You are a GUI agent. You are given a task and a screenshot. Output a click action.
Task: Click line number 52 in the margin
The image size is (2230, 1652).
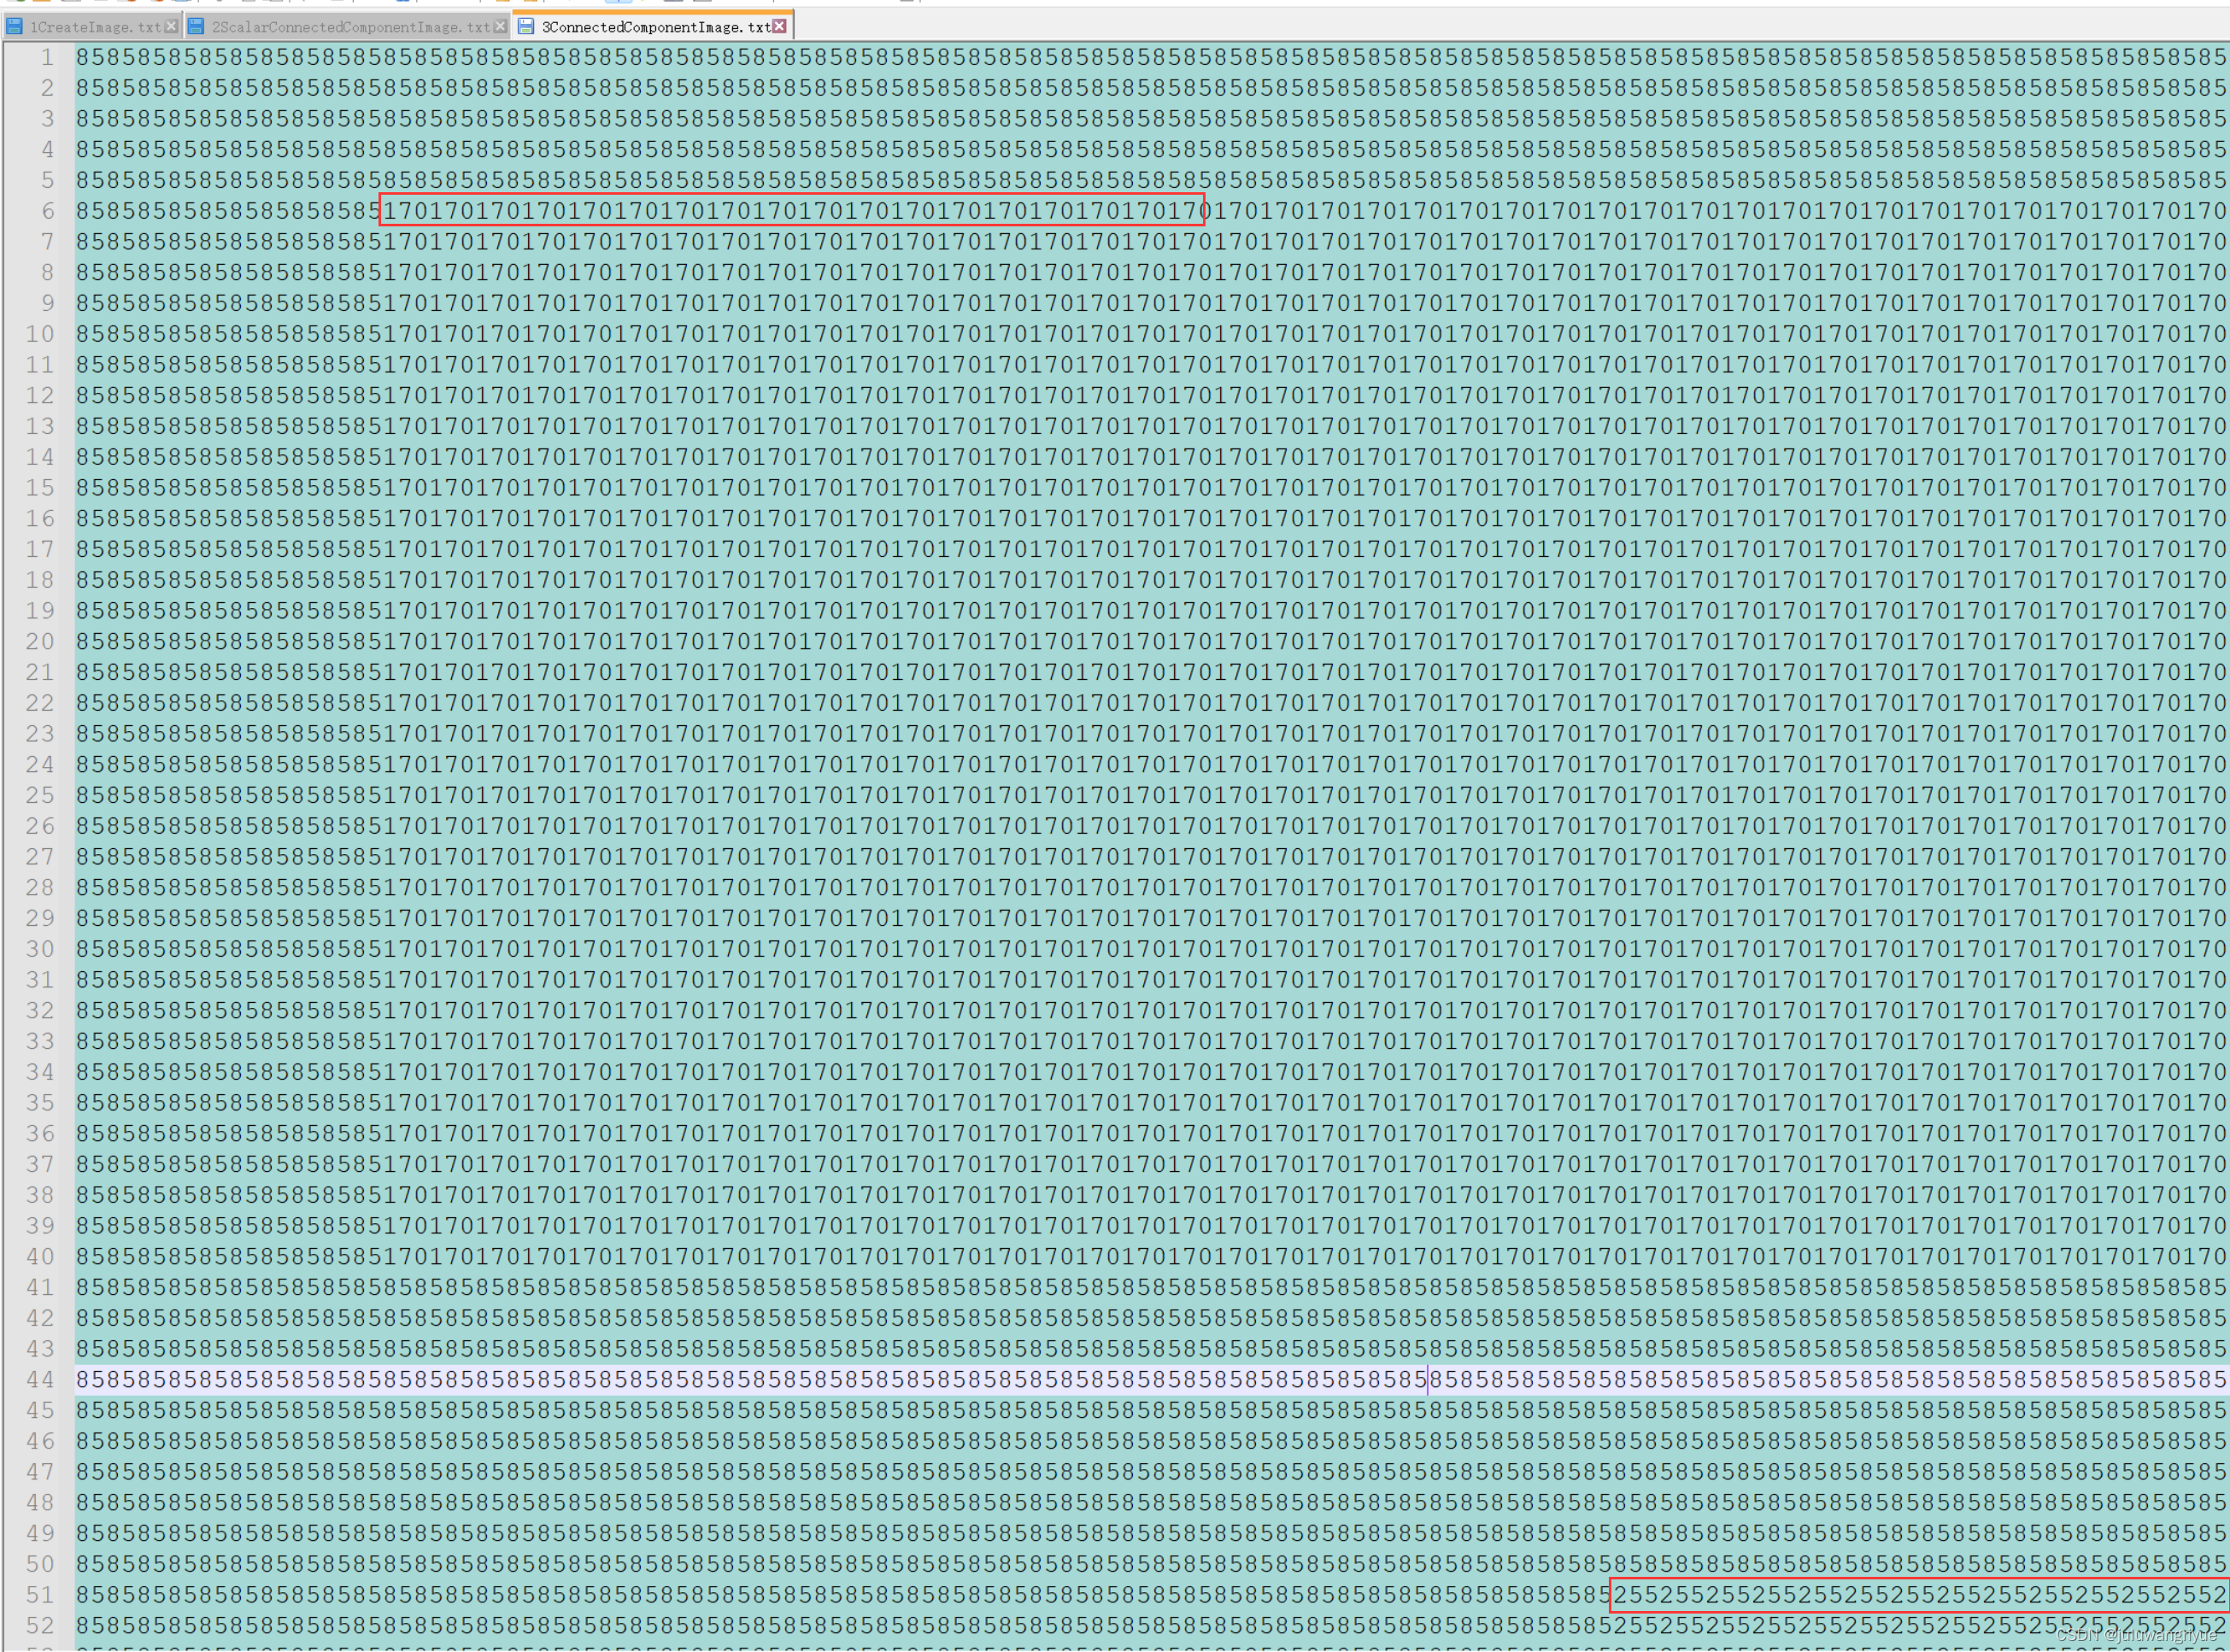[40, 1626]
